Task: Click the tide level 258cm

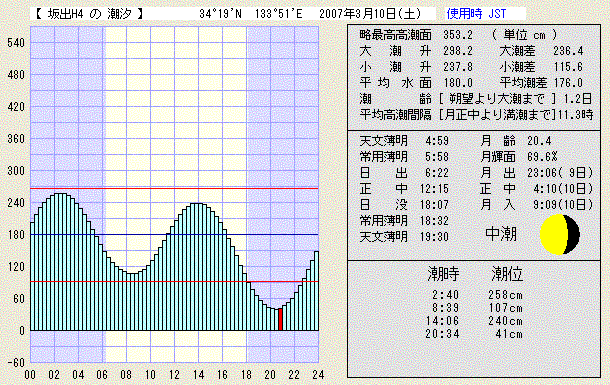Action: click(505, 295)
